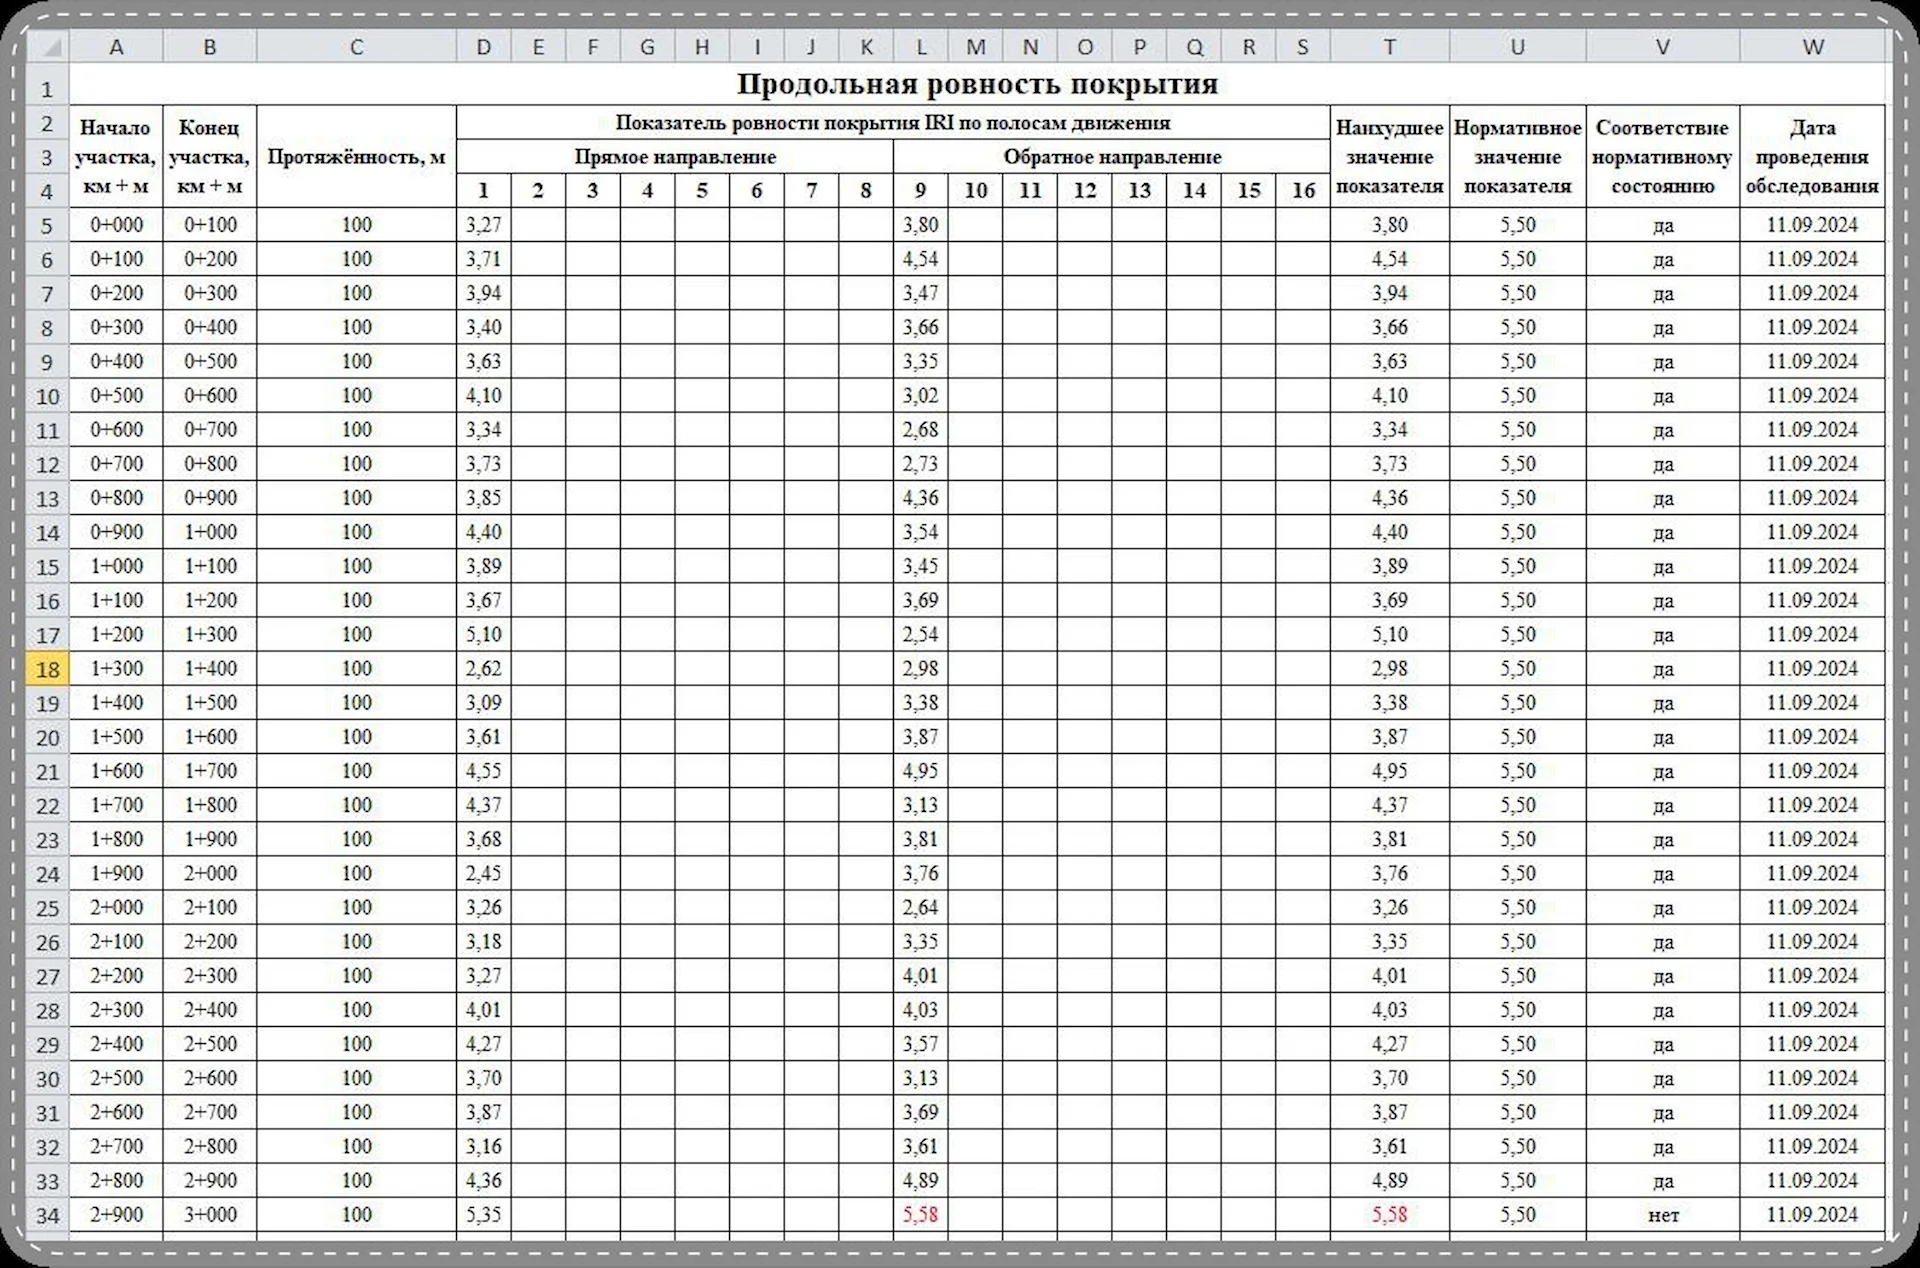Select column D header
This screenshot has width=1920, height=1268.
pyautogui.click(x=483, y=47)
